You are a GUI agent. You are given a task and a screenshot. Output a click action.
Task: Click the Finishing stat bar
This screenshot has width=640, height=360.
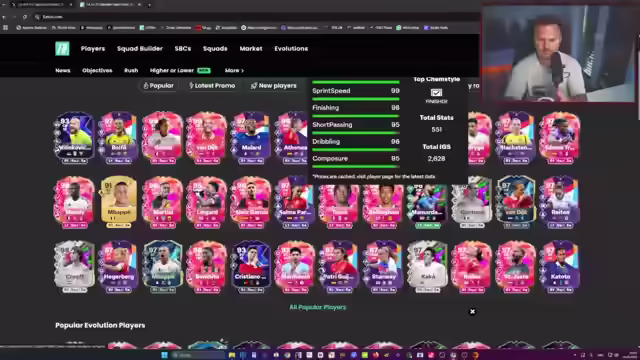pyautogui.click(x=356, y=116)
